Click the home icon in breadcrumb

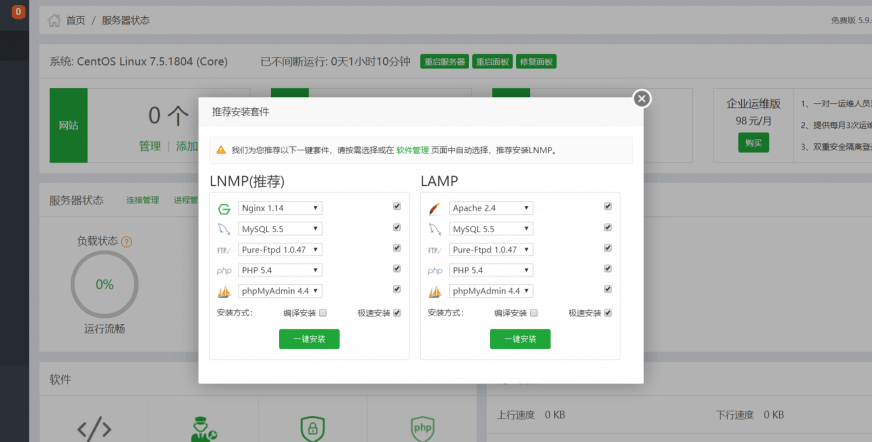[54, 21]
